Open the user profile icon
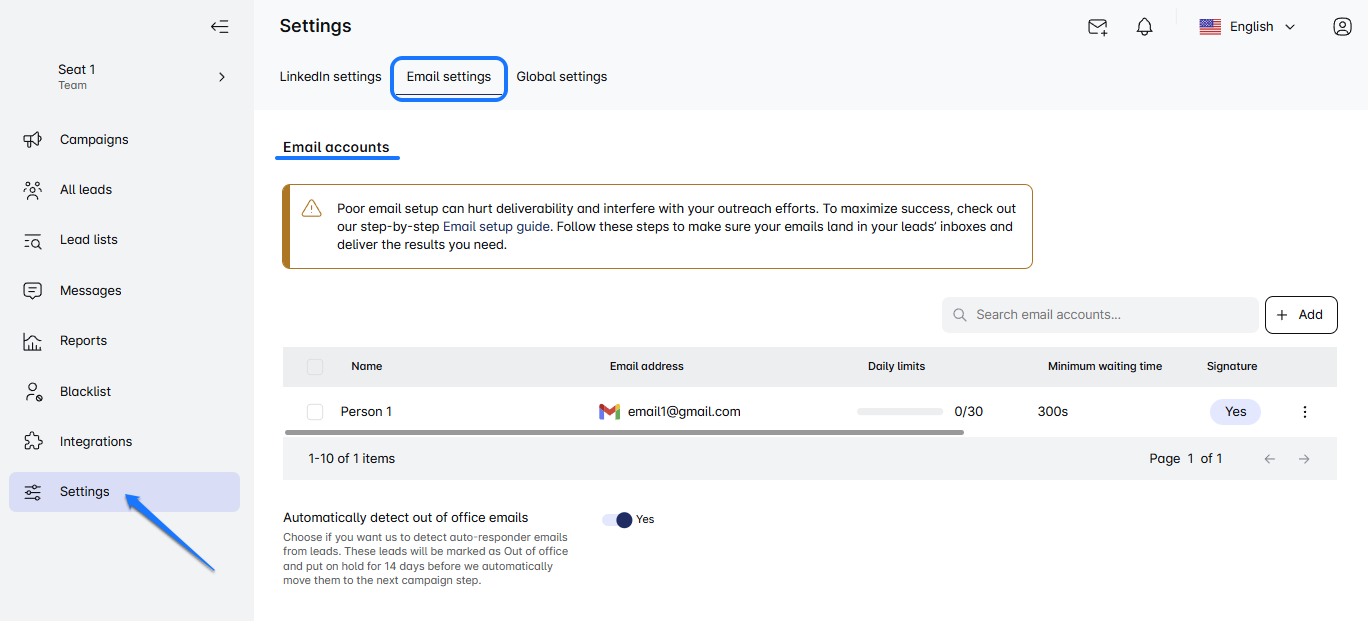The width and height of the screenshot is (1368, 621). (x=1342, y=27)
